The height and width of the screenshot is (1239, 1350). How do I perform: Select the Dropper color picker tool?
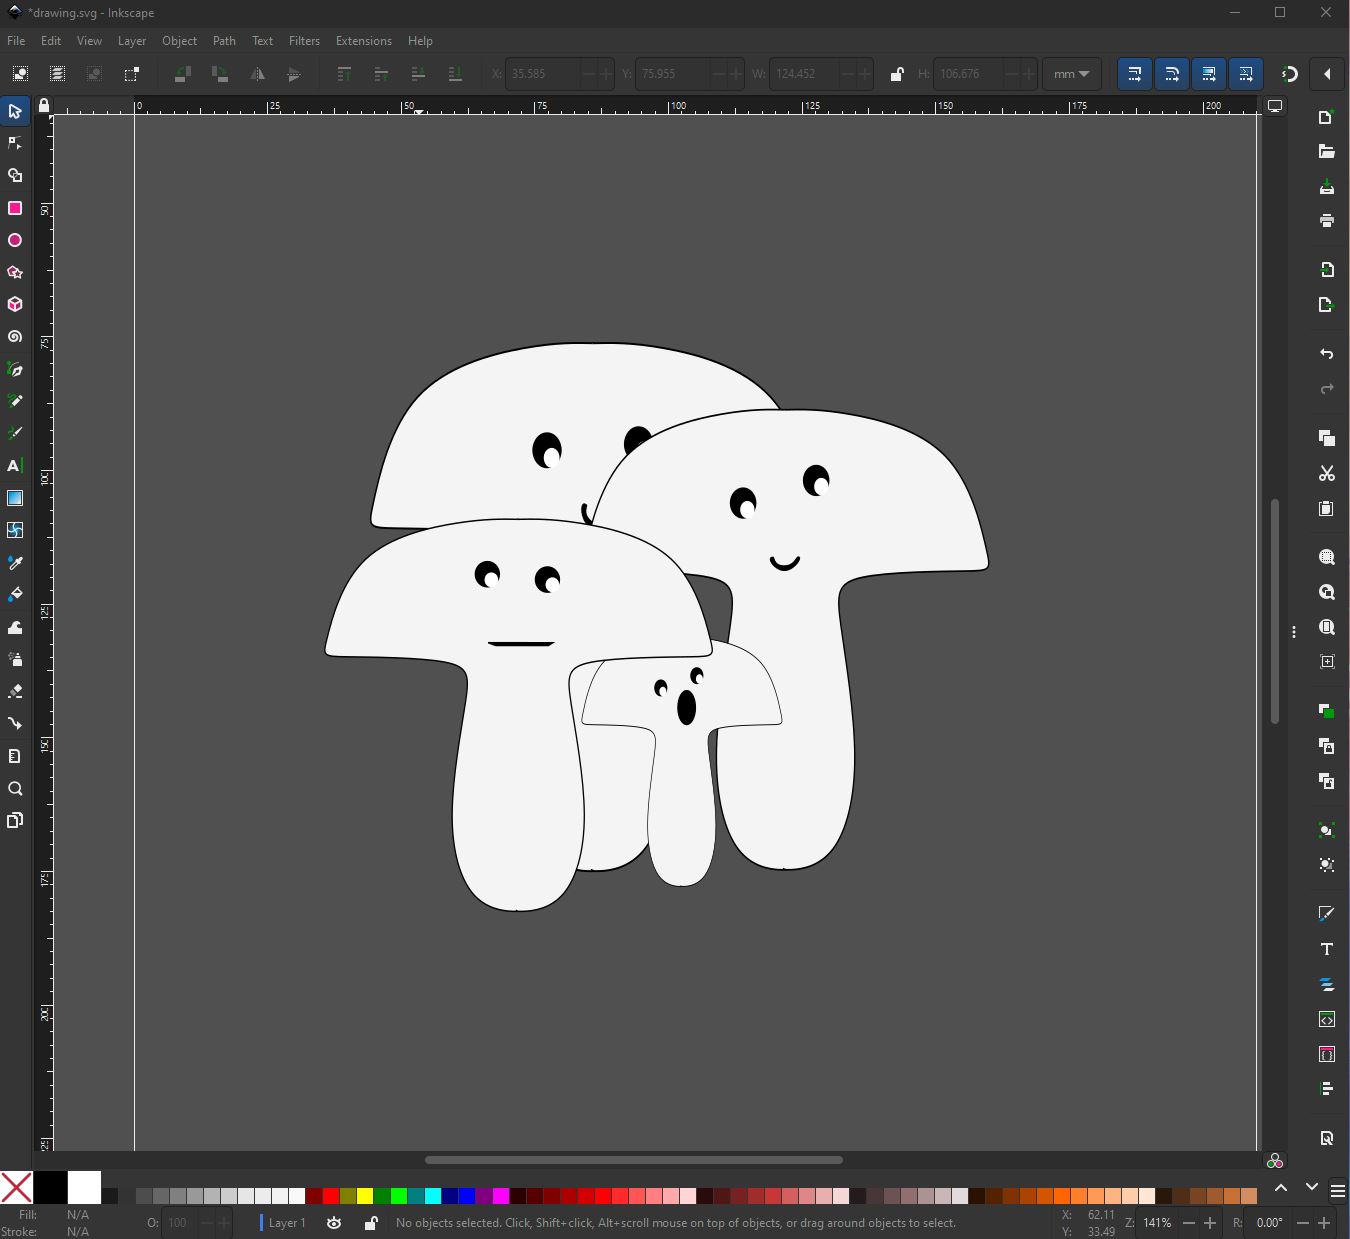tap(15, 563)
